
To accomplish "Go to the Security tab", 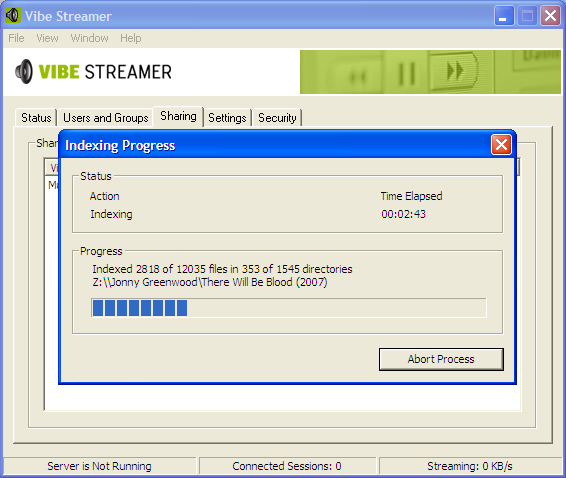I will point(277,118).
